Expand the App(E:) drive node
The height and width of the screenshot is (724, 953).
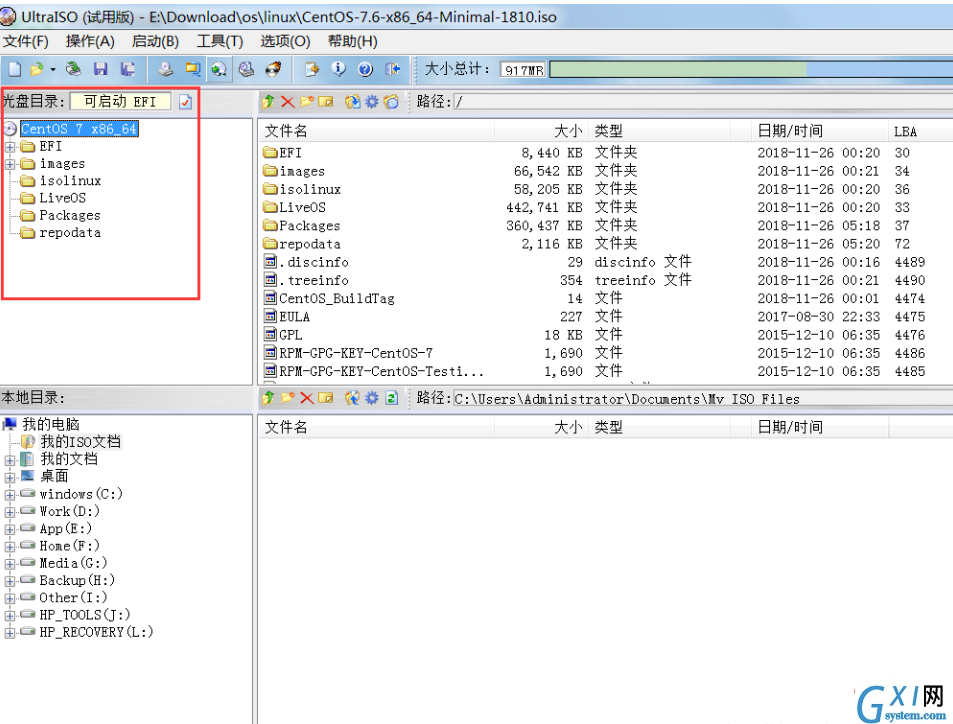[x=10, y=529]
